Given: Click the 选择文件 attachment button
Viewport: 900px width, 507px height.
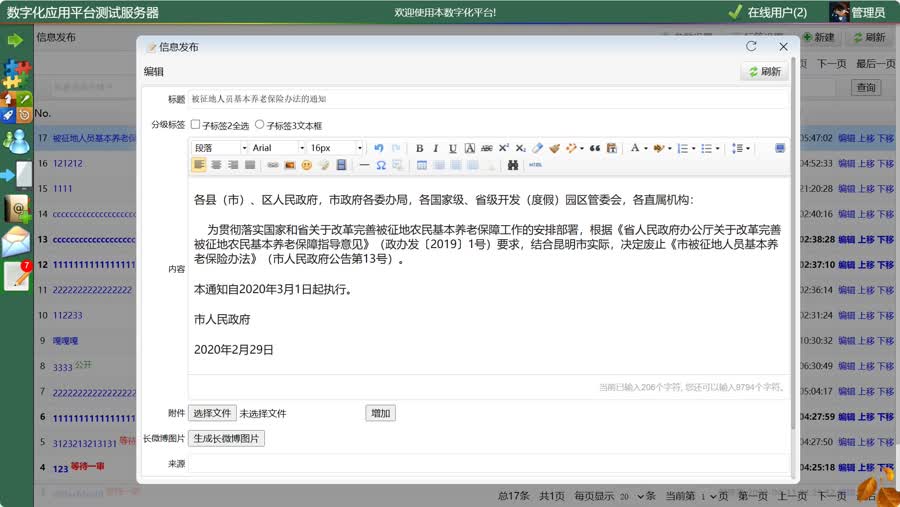Looking at the screenshot, I should click(x=212, y=413).
